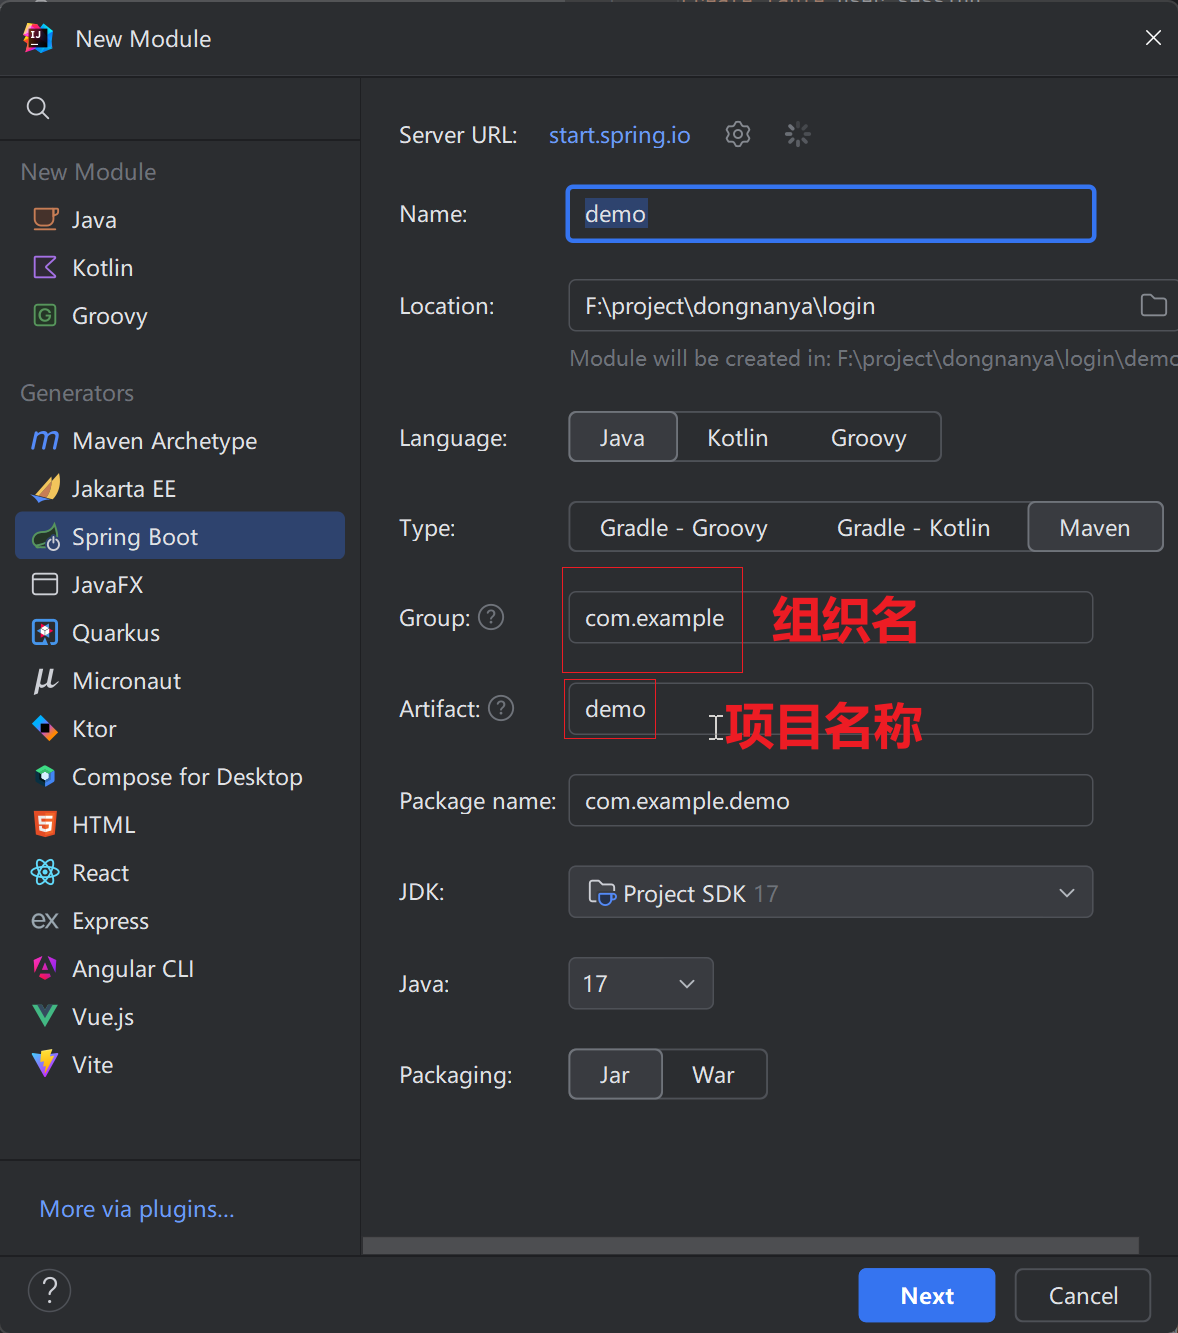The image size is (1178, 1333).
Task: Click the Artifact input field
Action: pyautogui.click(x=831, y=708)
